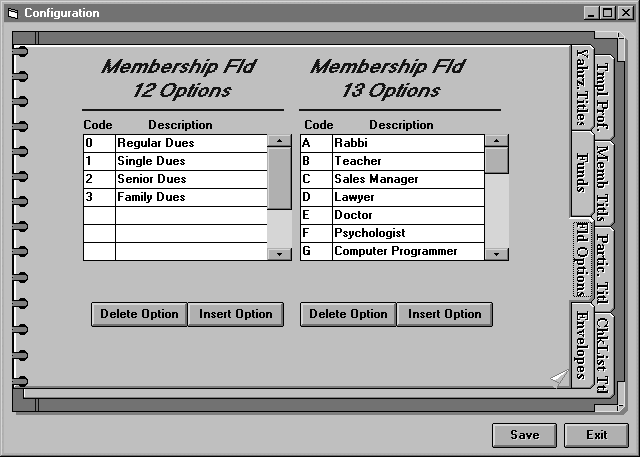Screen dimensions: 640x457
Task: Click the Exit button
Action: coord(596,435)
